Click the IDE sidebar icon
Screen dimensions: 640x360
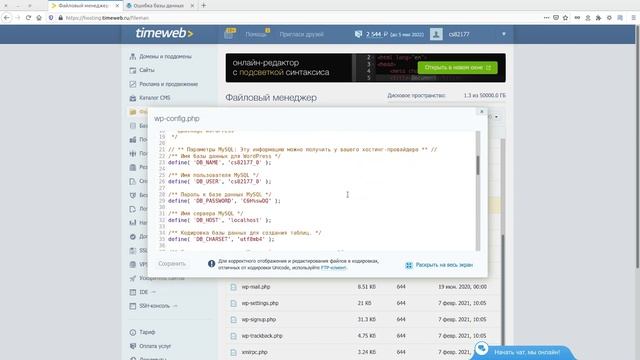tap(133, 292)
